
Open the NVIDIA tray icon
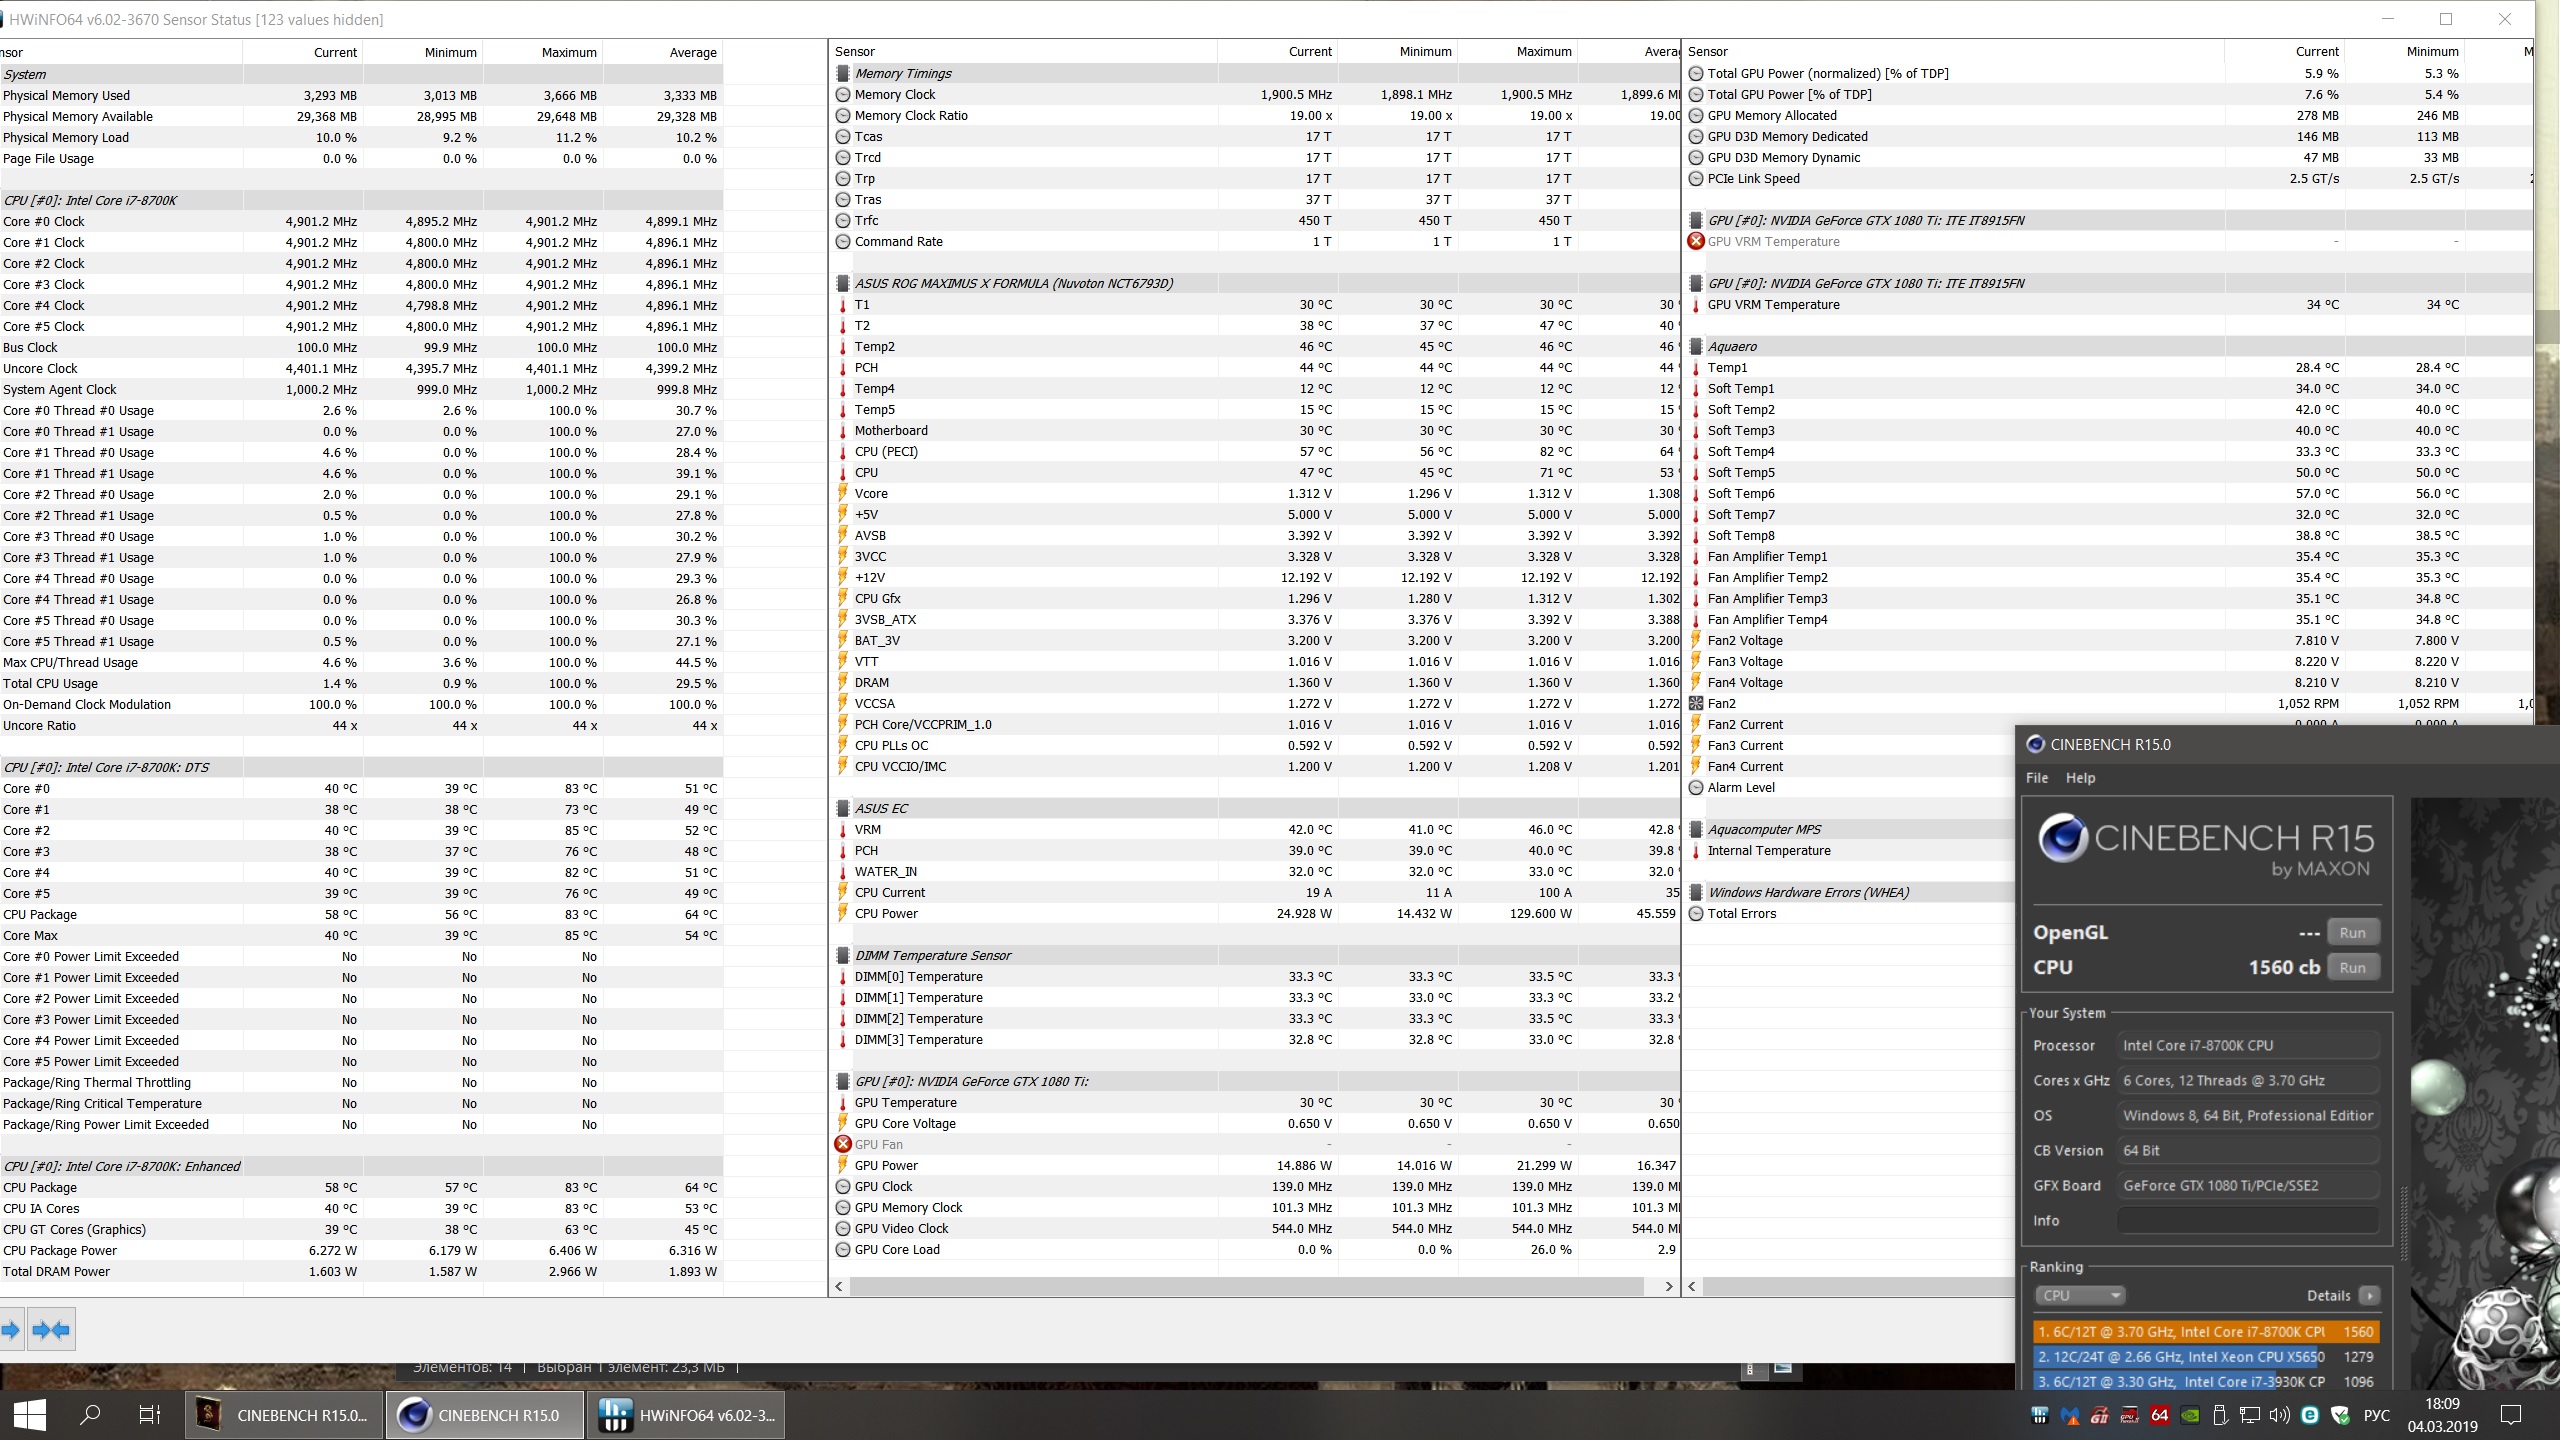click(2189, 1415)
